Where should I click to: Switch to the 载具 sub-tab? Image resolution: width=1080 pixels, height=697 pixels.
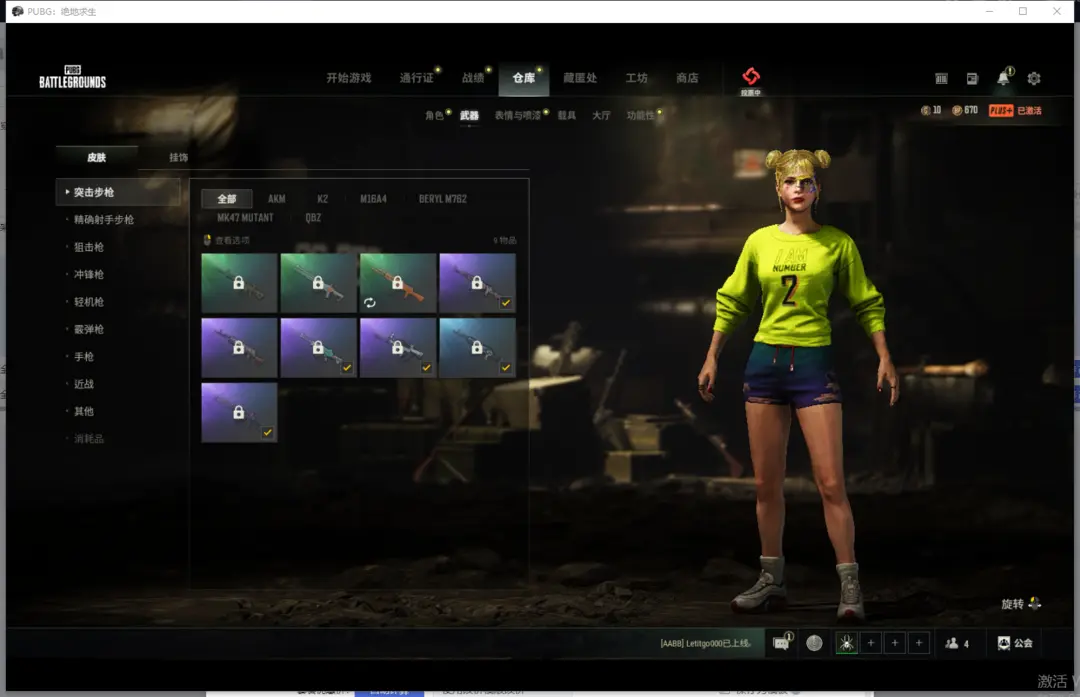tap(567, 115)
